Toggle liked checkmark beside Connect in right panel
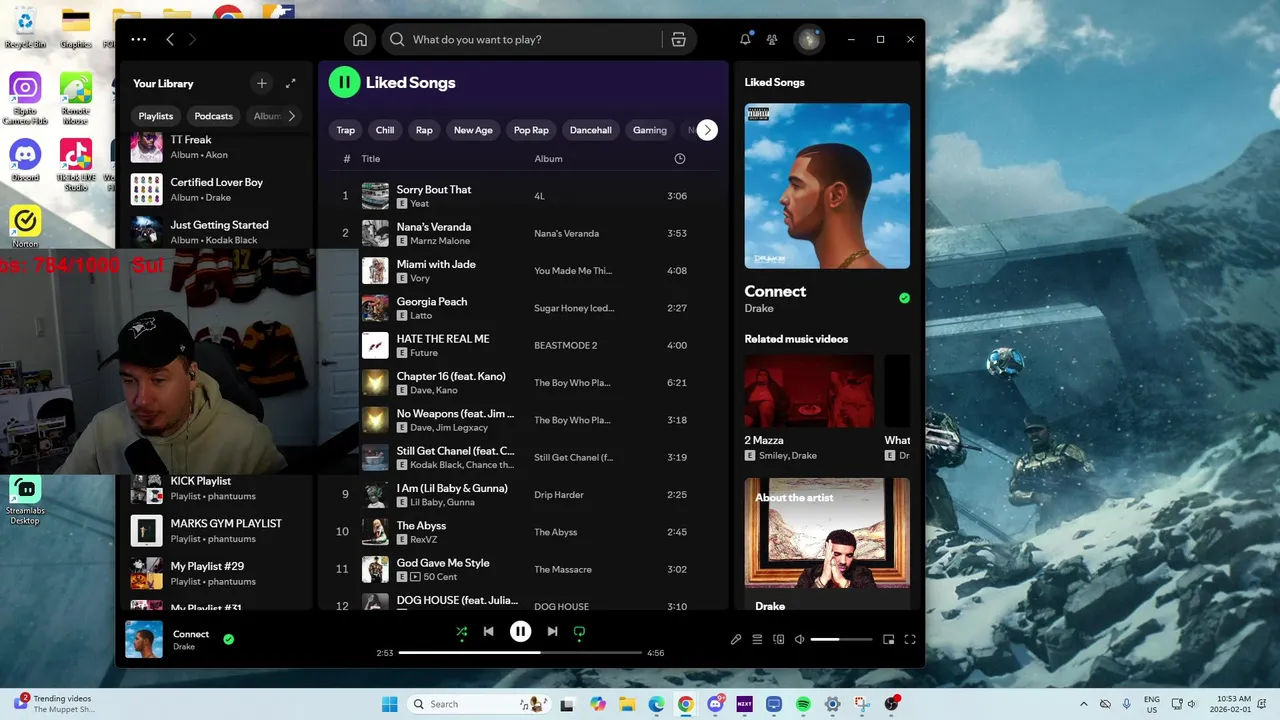The image size is (1280, 720). pos(904,298)
